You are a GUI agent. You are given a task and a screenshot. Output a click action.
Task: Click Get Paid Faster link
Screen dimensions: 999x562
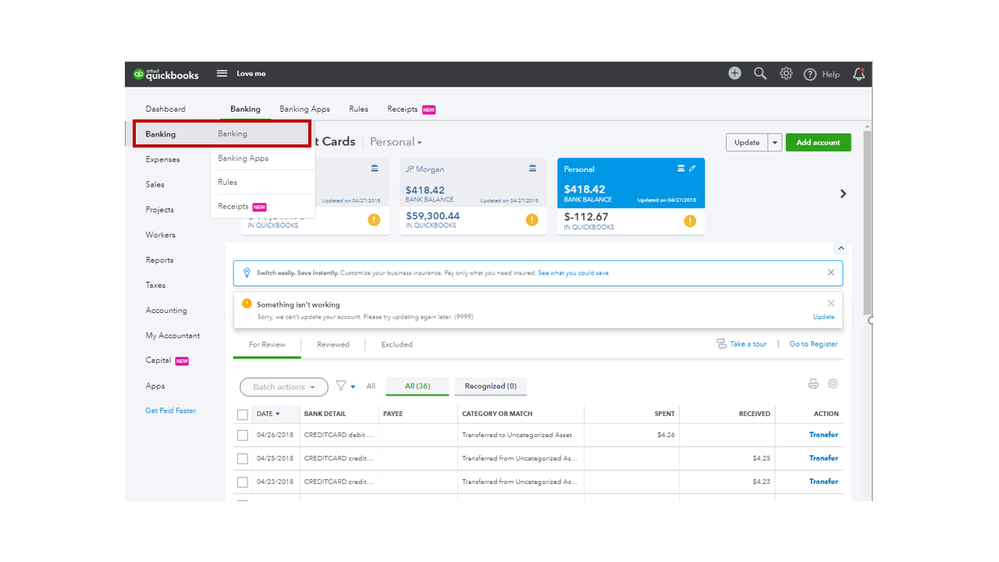170,411
